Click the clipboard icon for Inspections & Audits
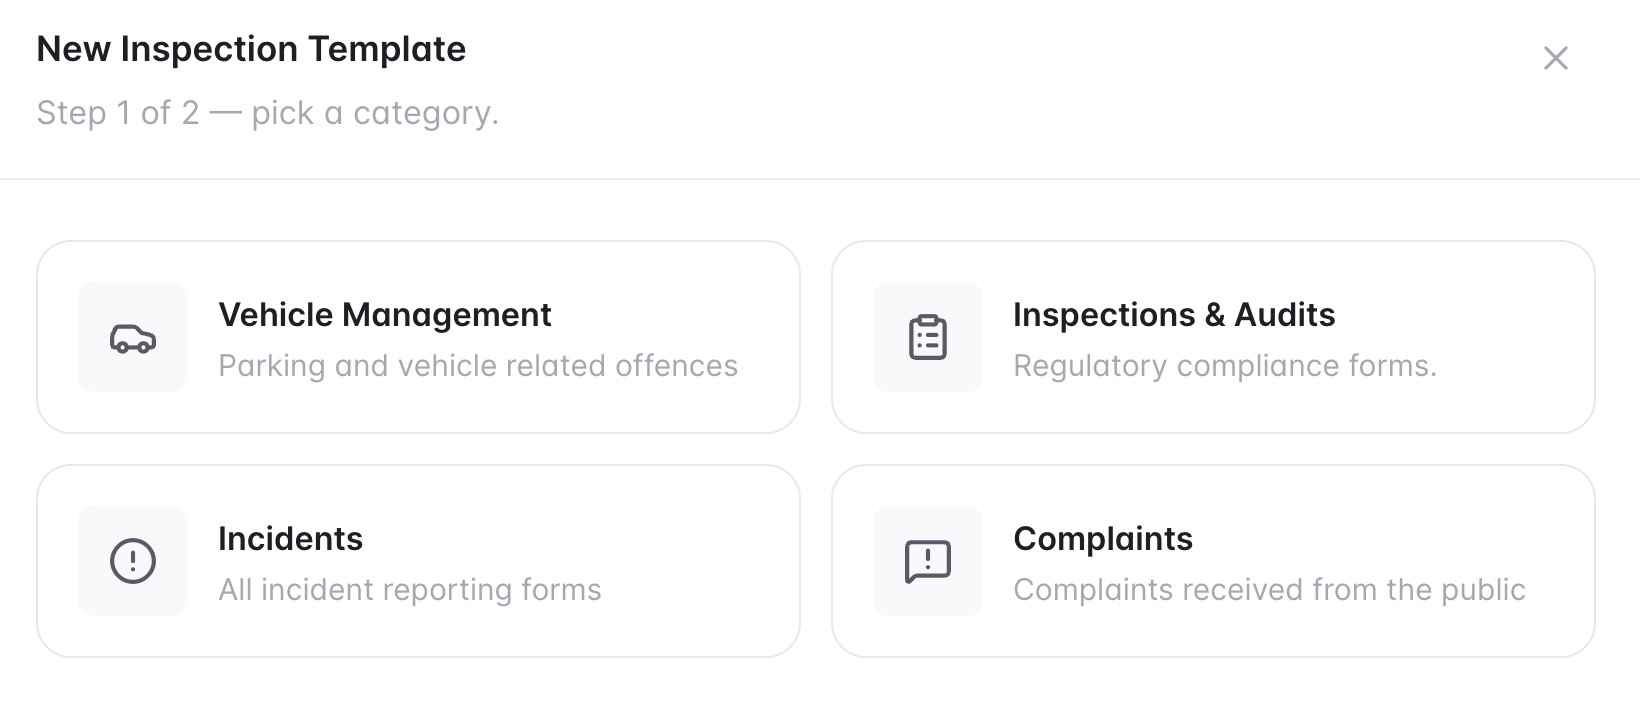This screenshot has height=704, width=1640. click(928, 337)
